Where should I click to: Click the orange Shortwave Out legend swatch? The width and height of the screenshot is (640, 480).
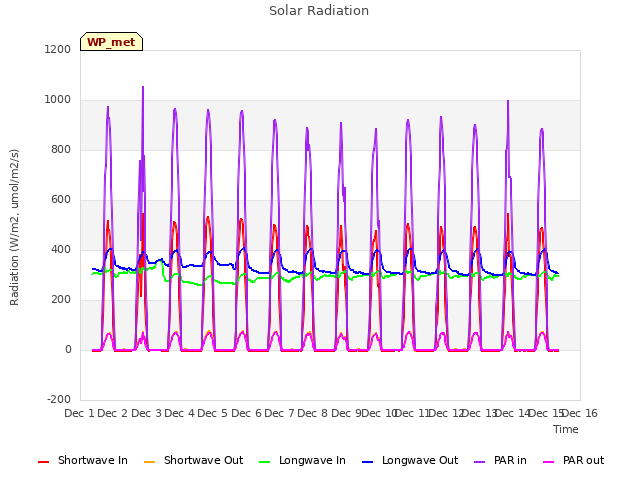[149, 462]
